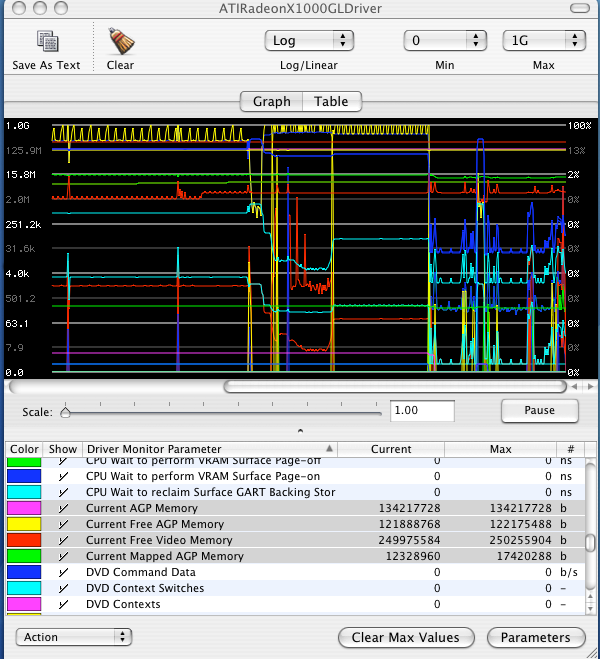Select the Current AGP Memory row name

tap(142, 508)
